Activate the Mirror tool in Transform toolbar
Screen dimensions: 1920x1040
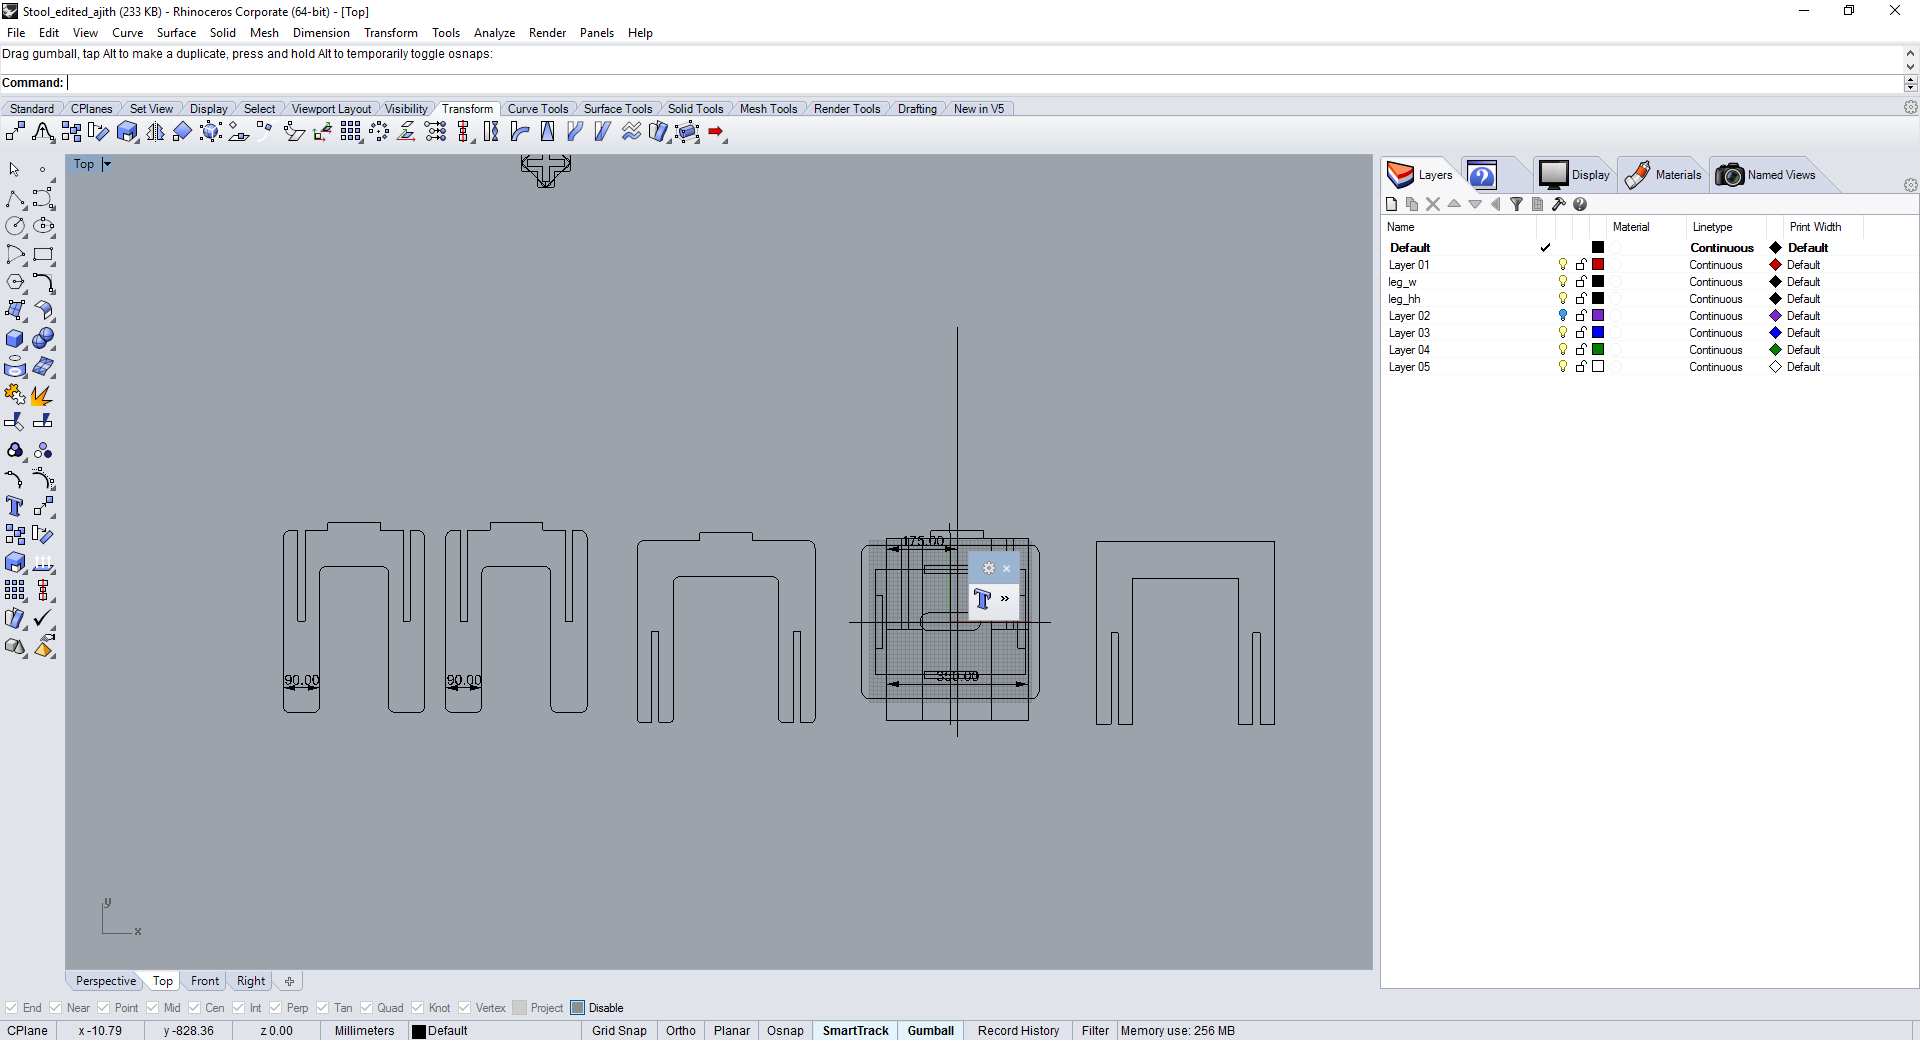pyautogui.click(x=155, y=132)
